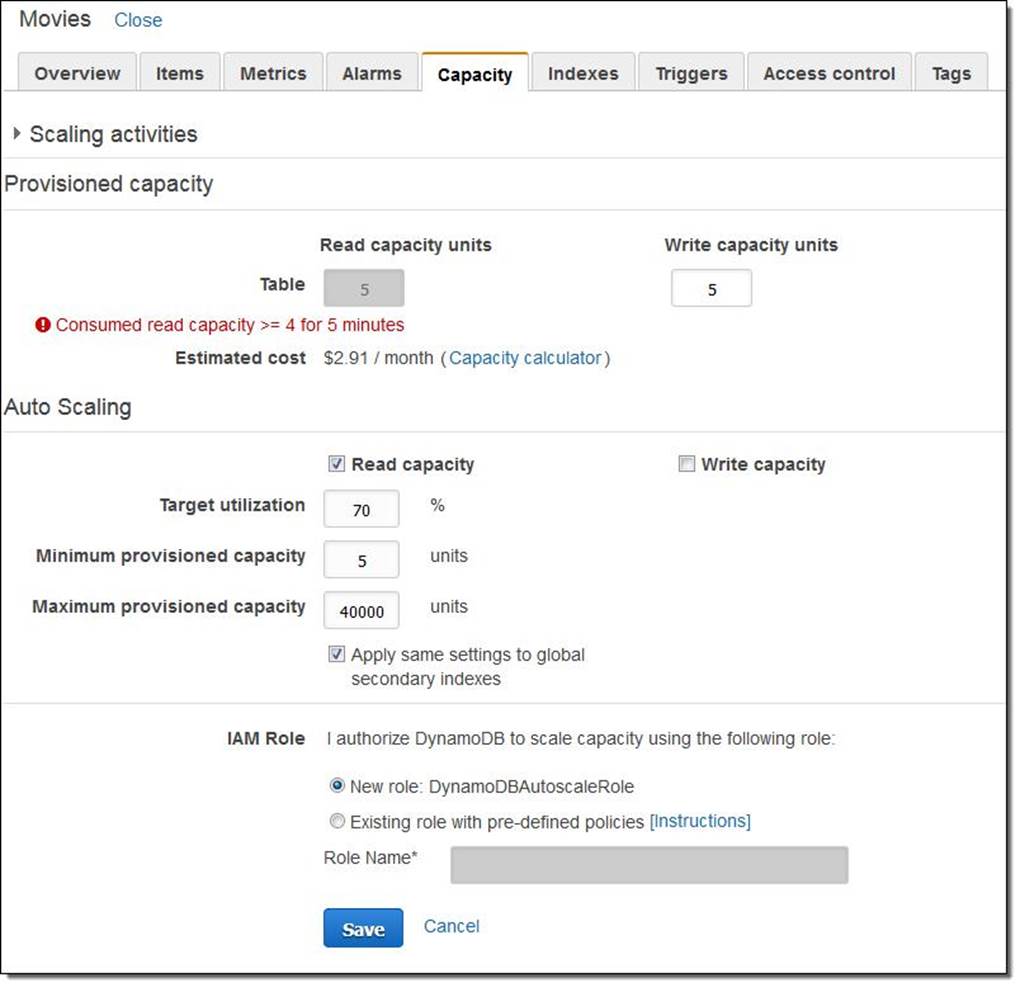Select New role DynamoDBAutoscaleRole radio button
1020x987 pixels.
[337, 786]
